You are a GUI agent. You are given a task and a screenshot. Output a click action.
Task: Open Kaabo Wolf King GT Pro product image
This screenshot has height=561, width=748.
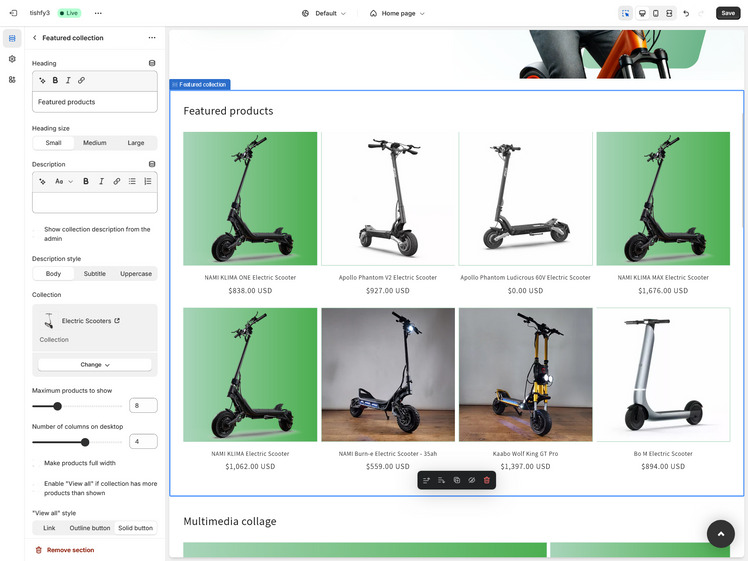point(525,374)
